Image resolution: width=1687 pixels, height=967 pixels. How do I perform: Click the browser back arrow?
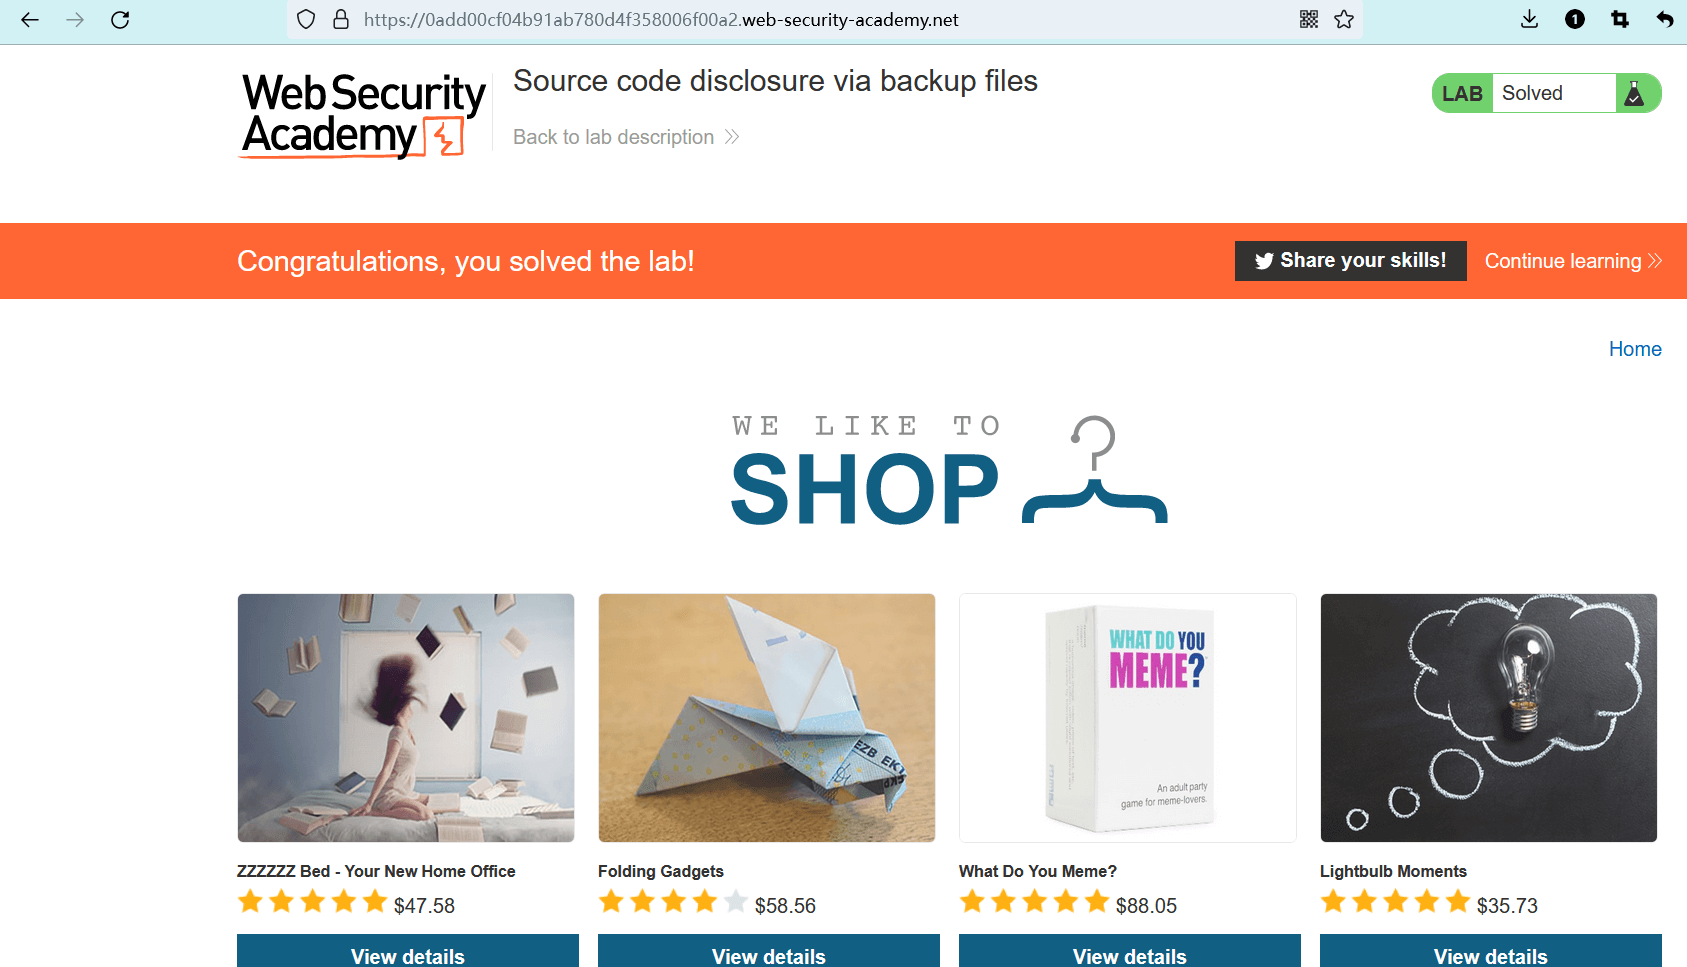30,20
